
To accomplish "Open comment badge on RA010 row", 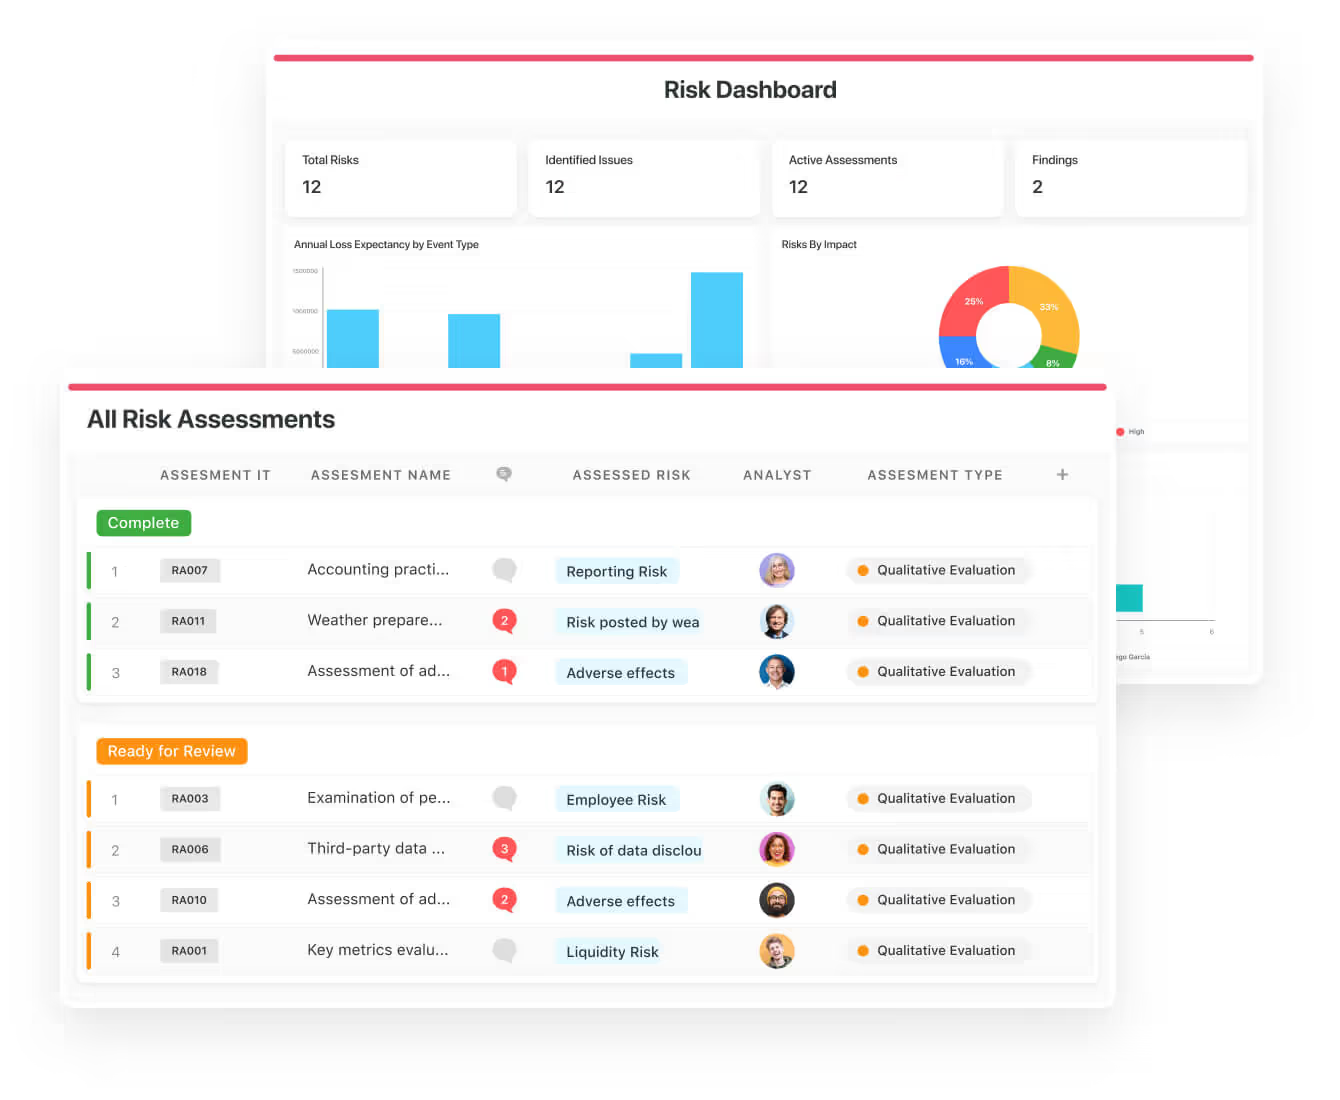I will (504, 900).
